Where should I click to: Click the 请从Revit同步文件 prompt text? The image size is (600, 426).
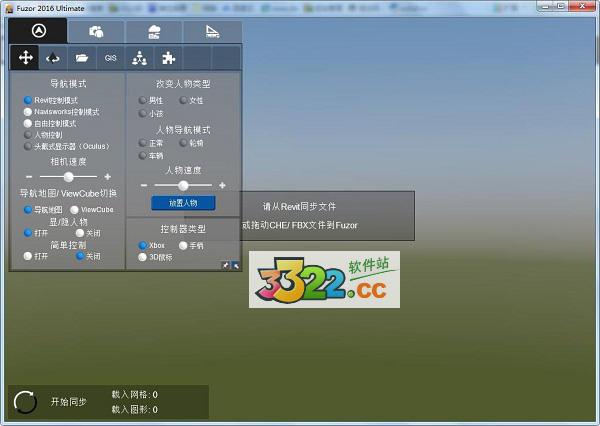click(299, 207)
